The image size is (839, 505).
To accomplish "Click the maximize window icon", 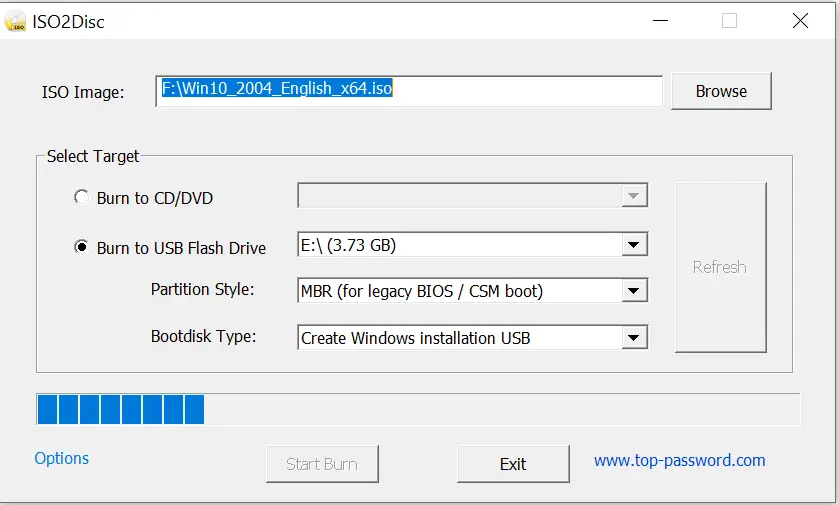I will click(x=729, y=21).
